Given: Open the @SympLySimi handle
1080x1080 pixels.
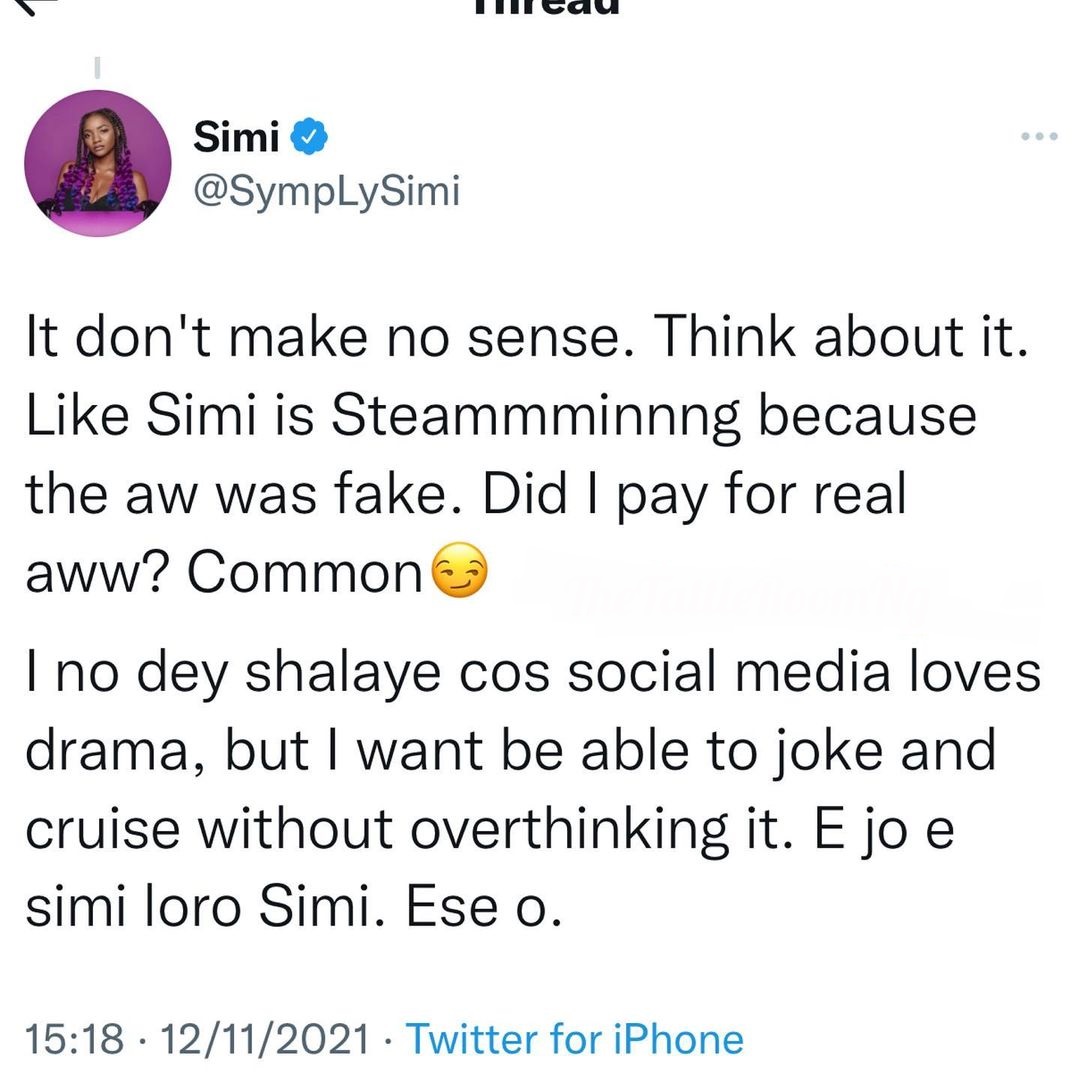Looking at the screenshot, I should (x=326, y=189).
